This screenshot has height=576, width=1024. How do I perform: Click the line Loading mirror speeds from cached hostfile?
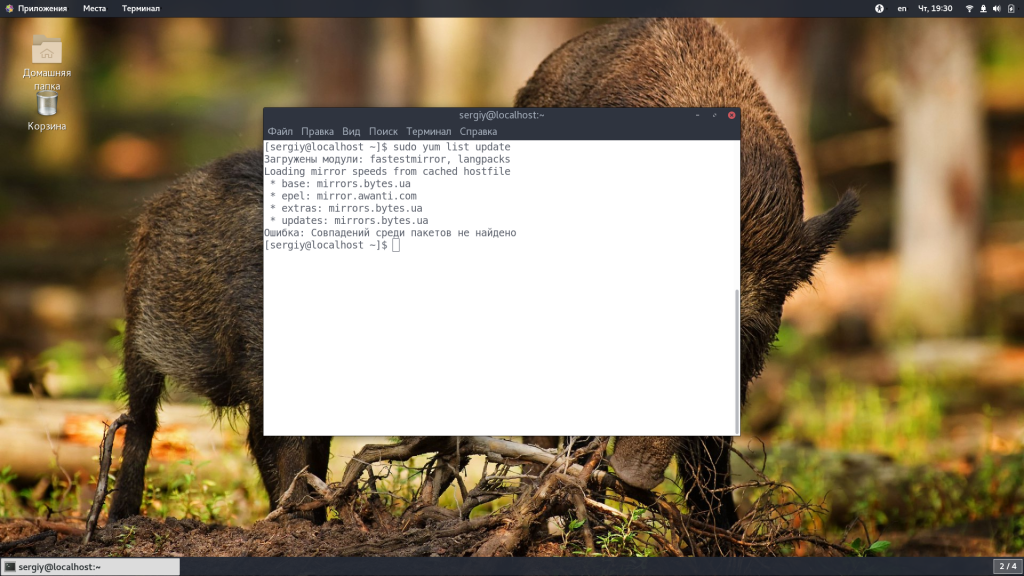(x=387, y=171)
